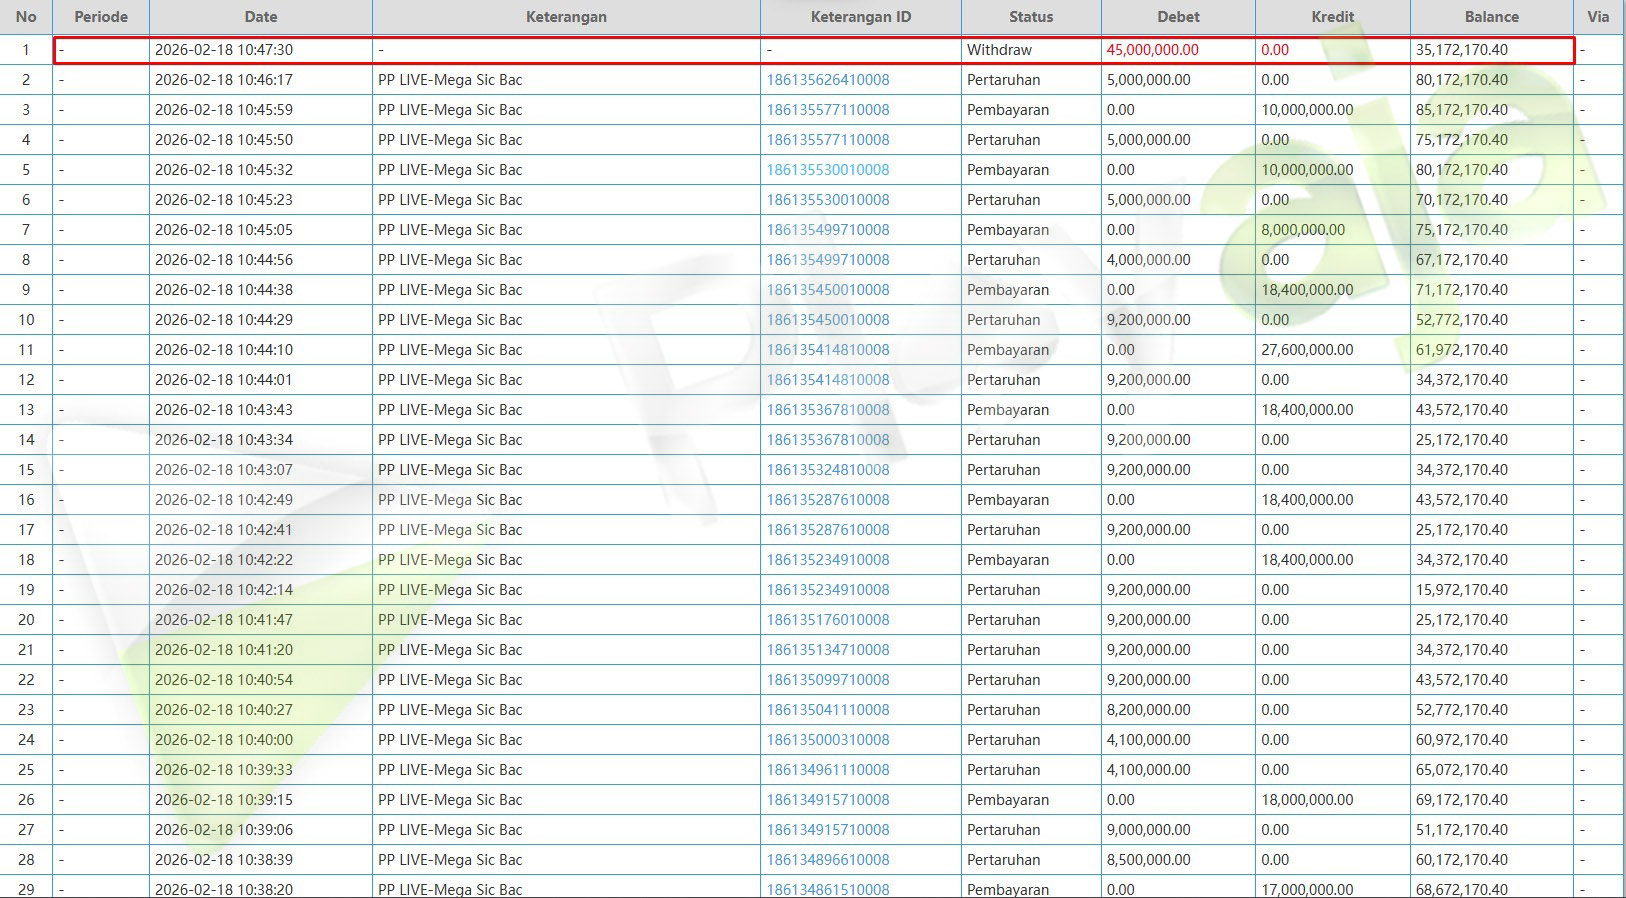The image size is (1626, 898).
Task: Click the Keterangan ID column header
Action: pyautogui.click(x=860, y=17)
